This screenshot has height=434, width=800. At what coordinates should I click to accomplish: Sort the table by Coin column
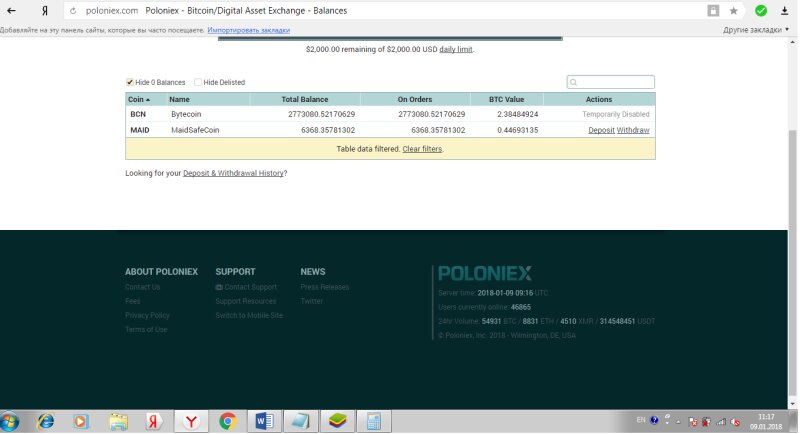(139, 99)
